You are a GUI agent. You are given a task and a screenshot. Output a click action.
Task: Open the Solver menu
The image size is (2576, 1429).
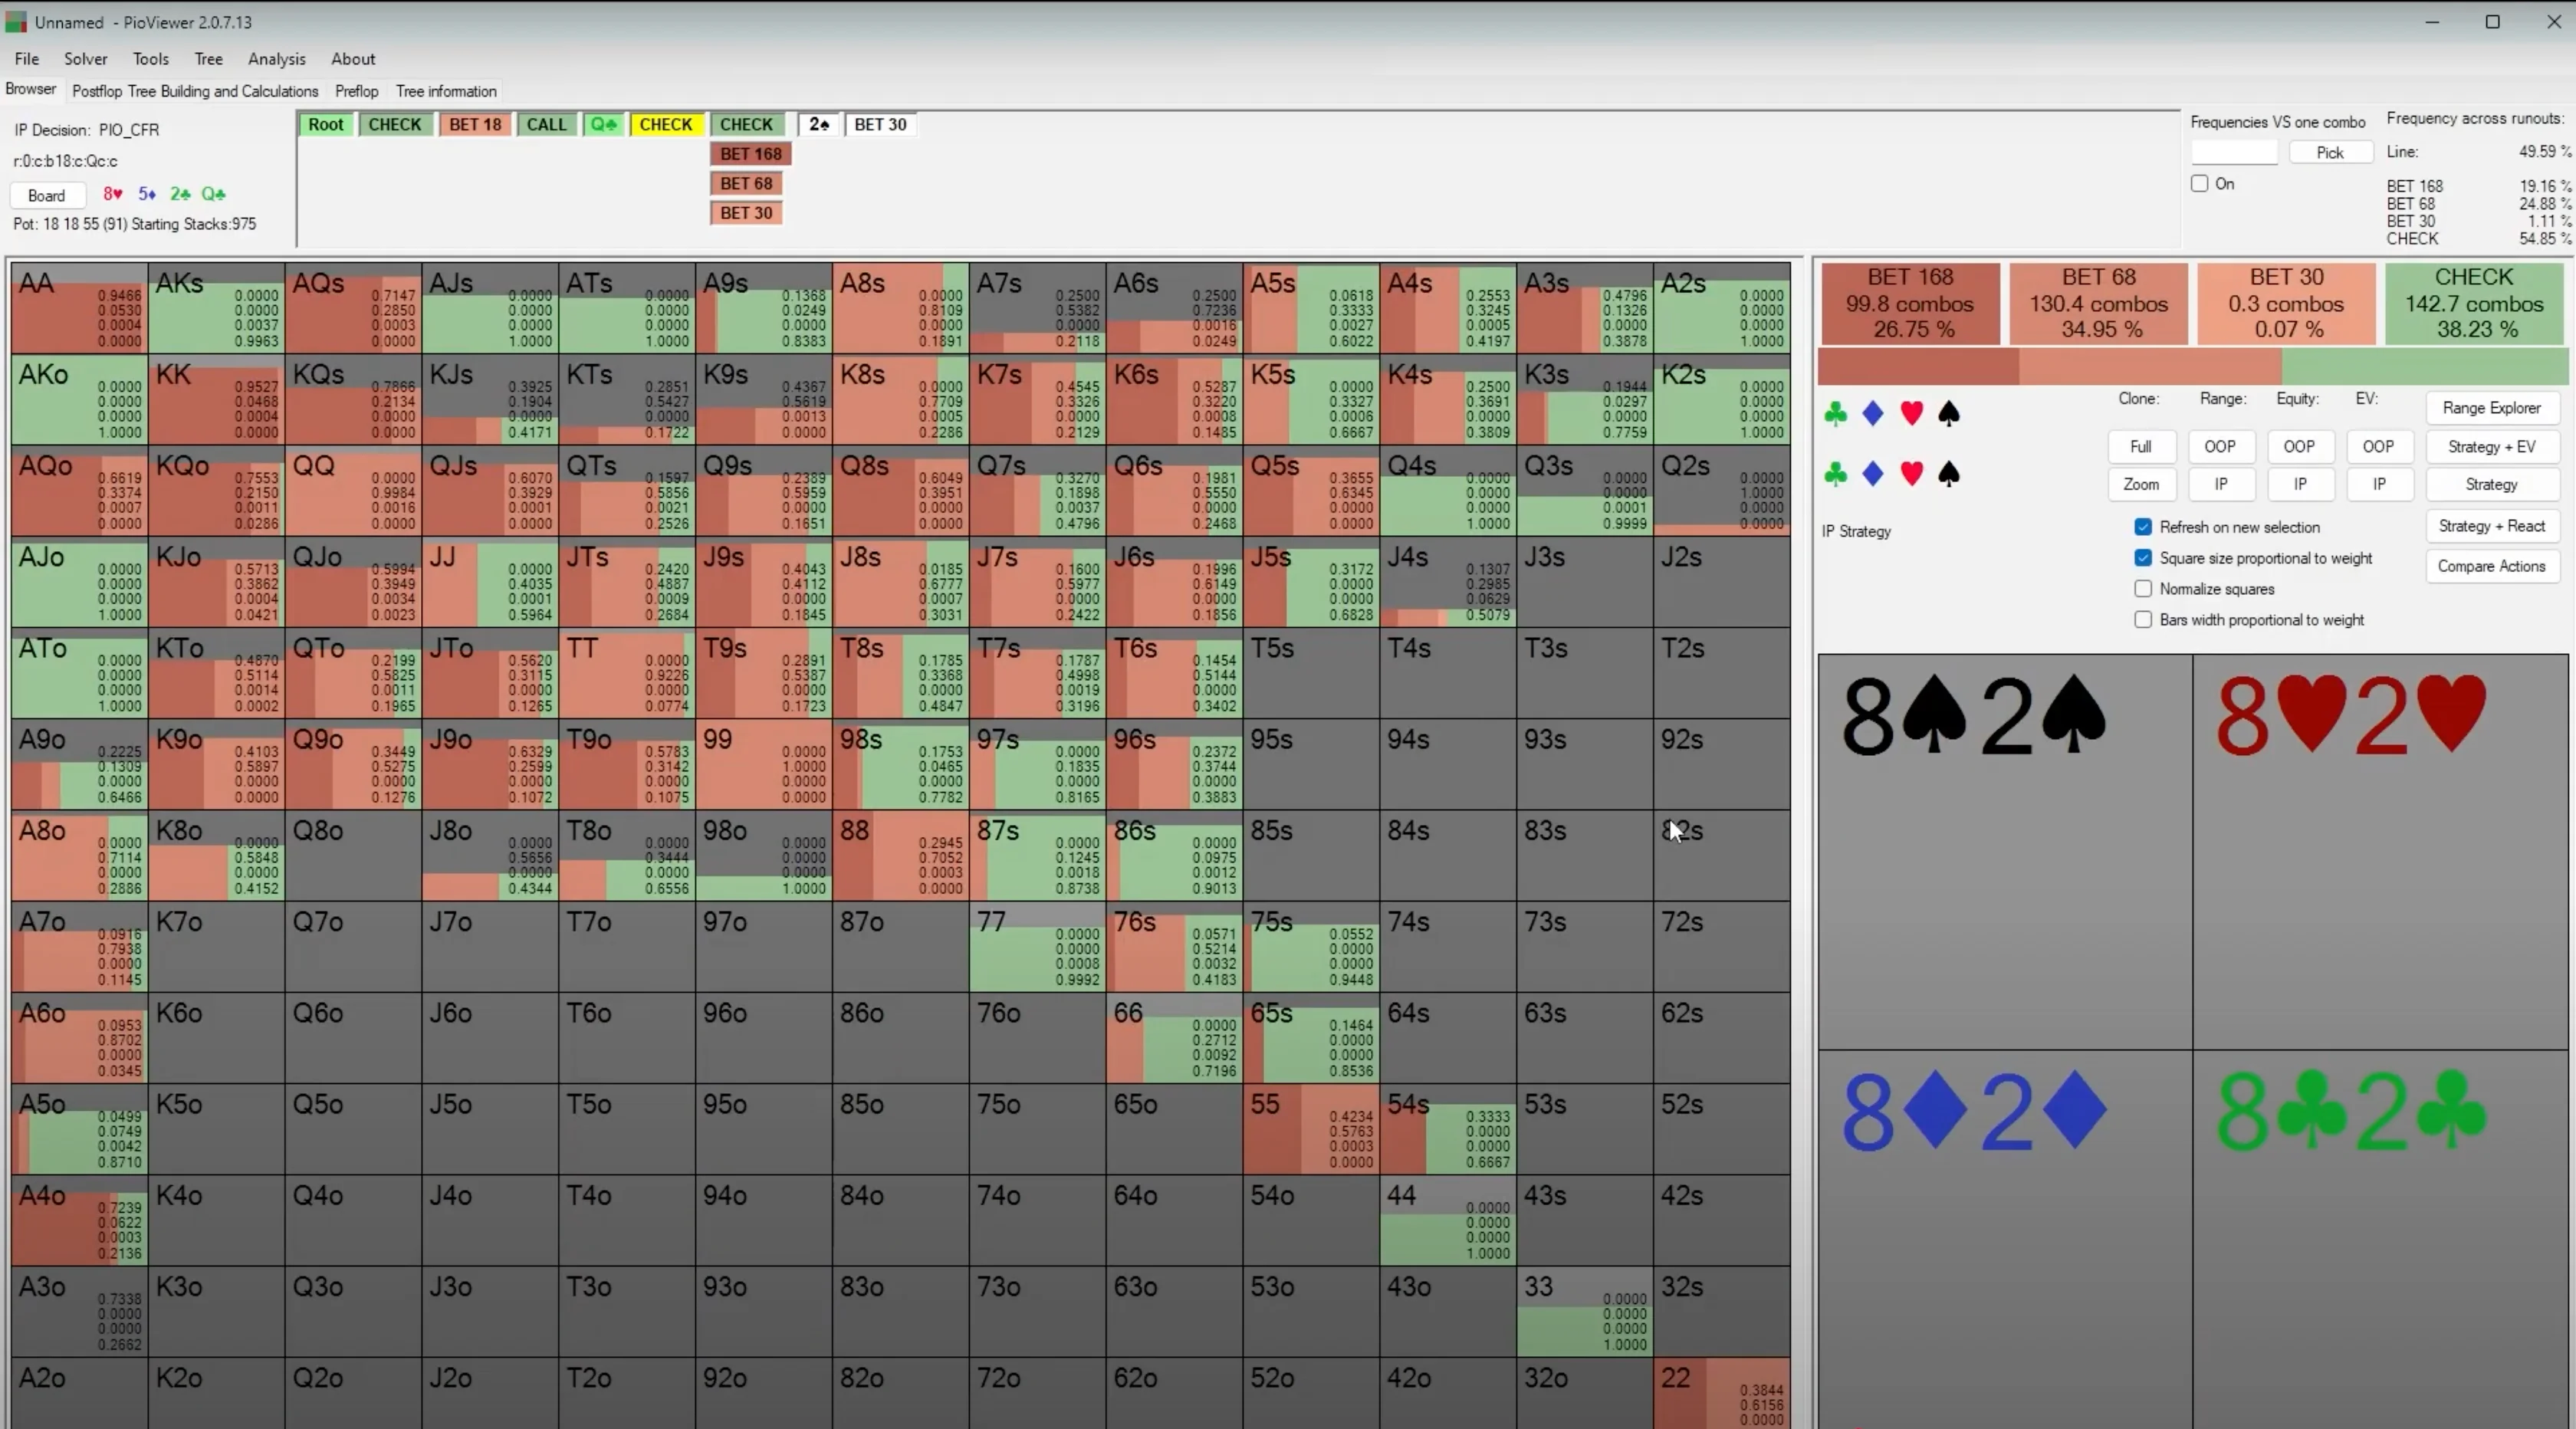coord(85,59)
